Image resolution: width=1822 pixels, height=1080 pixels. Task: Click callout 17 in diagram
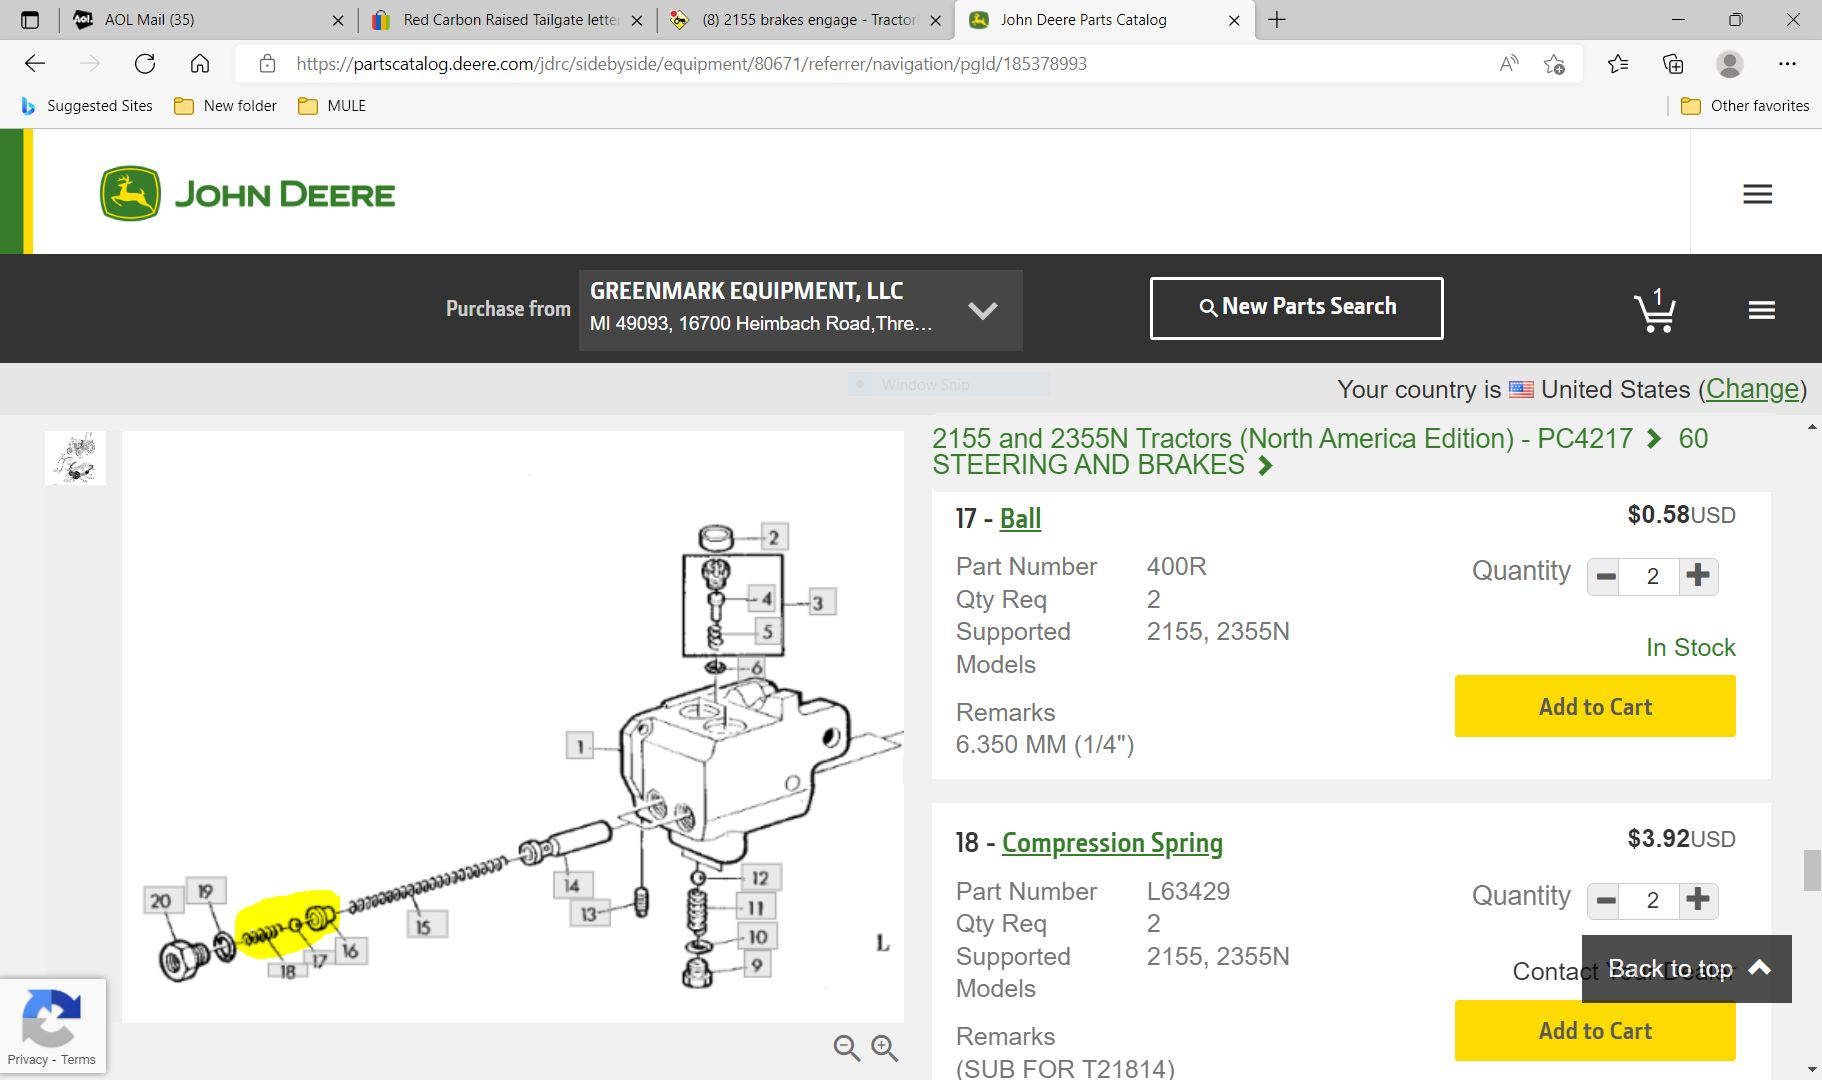(319, 961)
